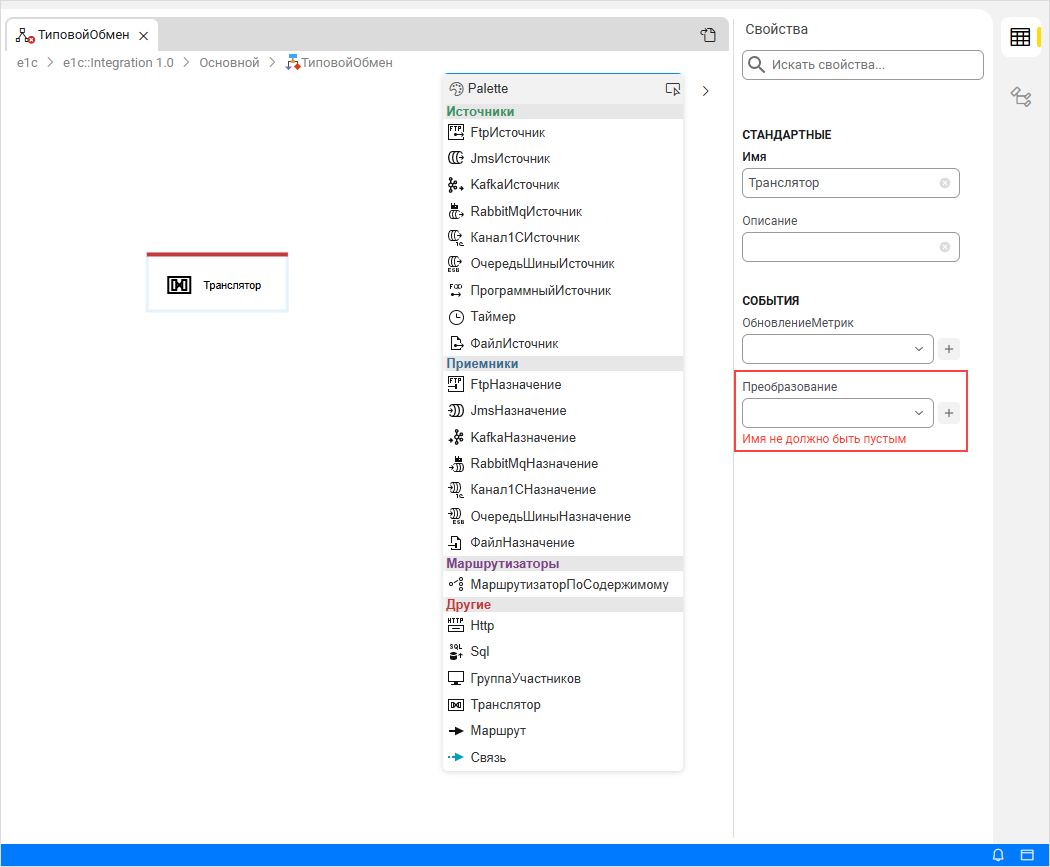Click the notifications bell in status bar

998,855
